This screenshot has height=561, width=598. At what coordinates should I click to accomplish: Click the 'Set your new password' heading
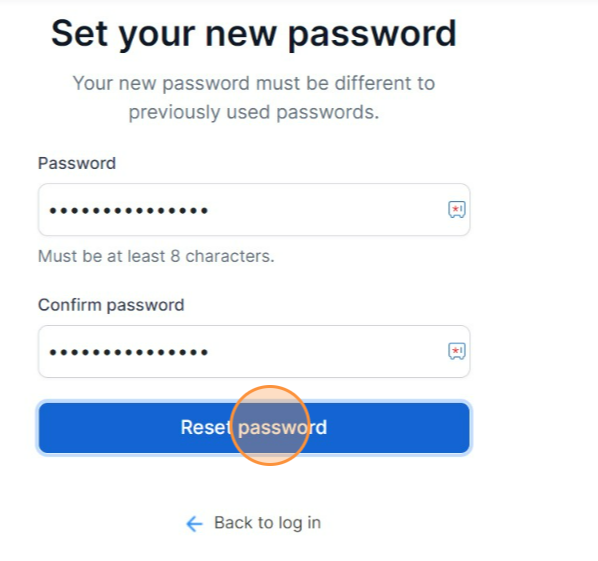pyautogui.click(x=254, y=34)
